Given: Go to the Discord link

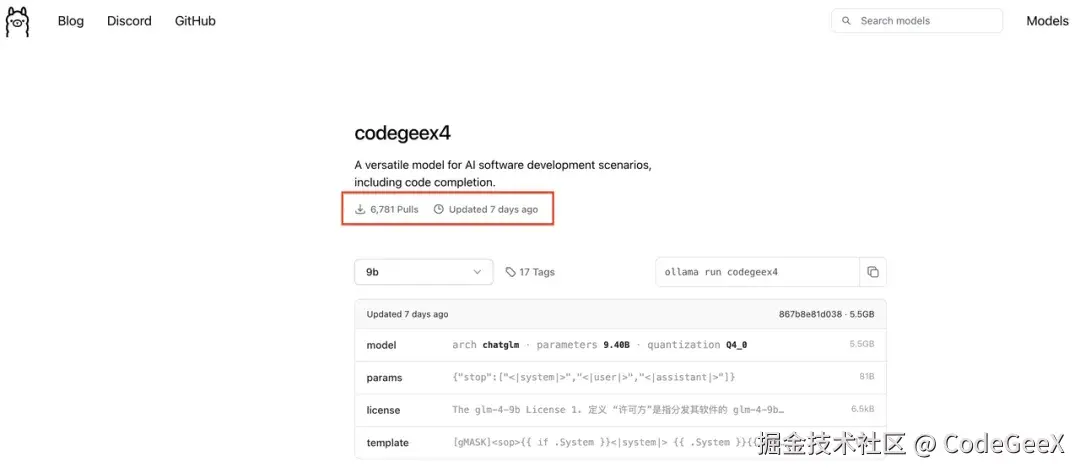Looking at the screenshot, I should [x=129, y=21].
